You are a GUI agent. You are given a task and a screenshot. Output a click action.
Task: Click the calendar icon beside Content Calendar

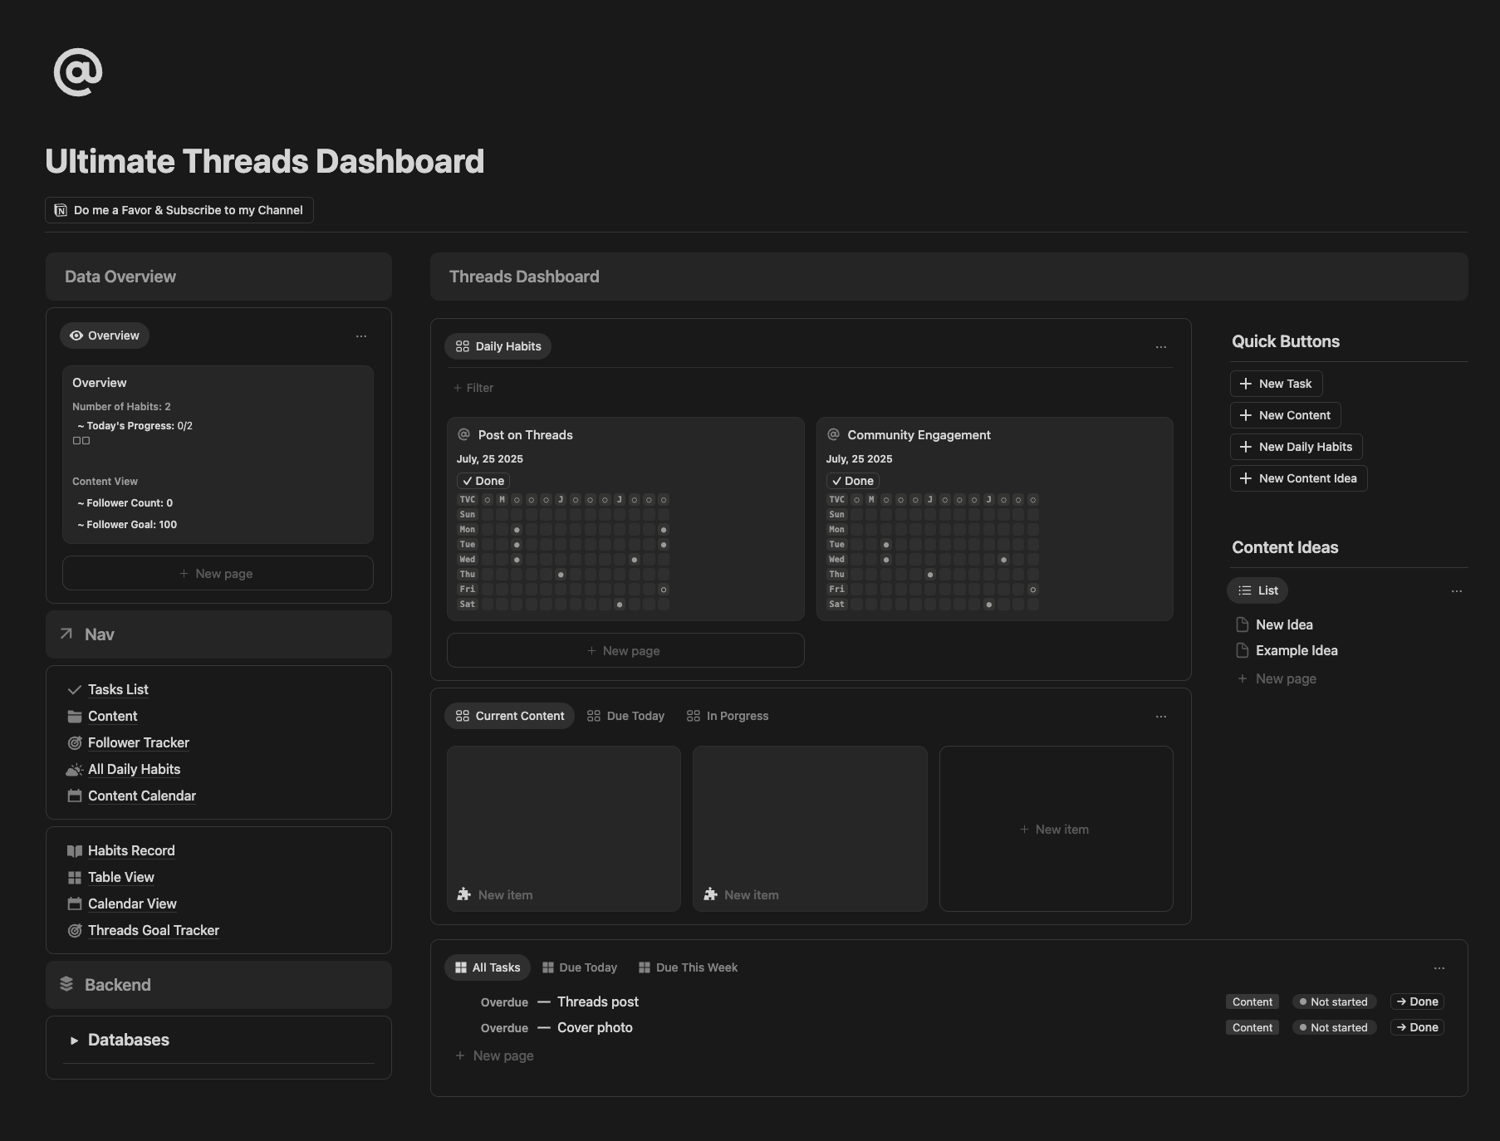[74, 796]
